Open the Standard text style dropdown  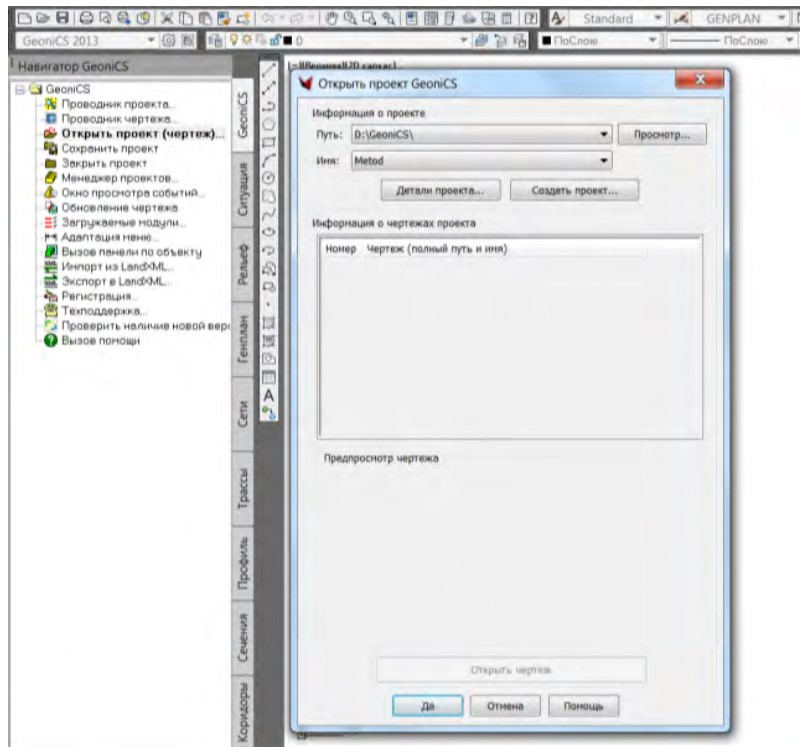[658, 19]
